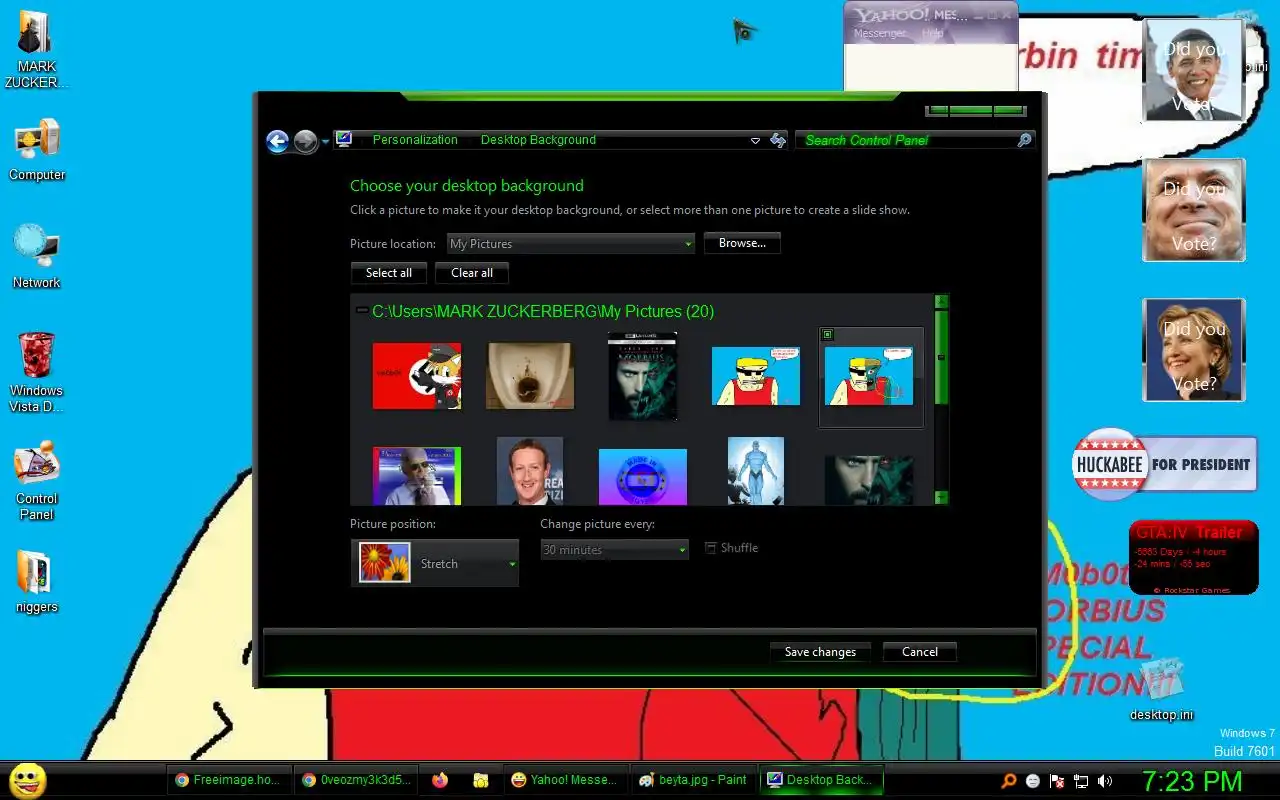Image resolution: width=1280 pixels, height=800 pixels.
Task: Click the Huckabee for President gadget
Action: 1165,464
